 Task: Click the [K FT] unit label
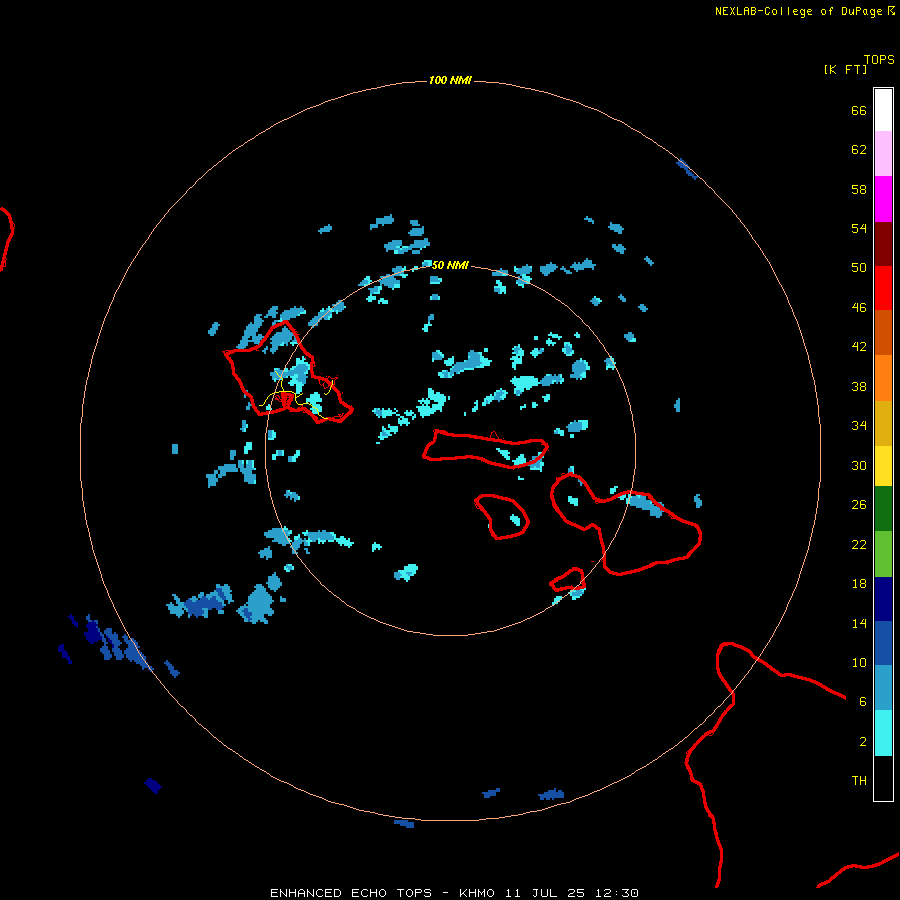tap(845, 69)
